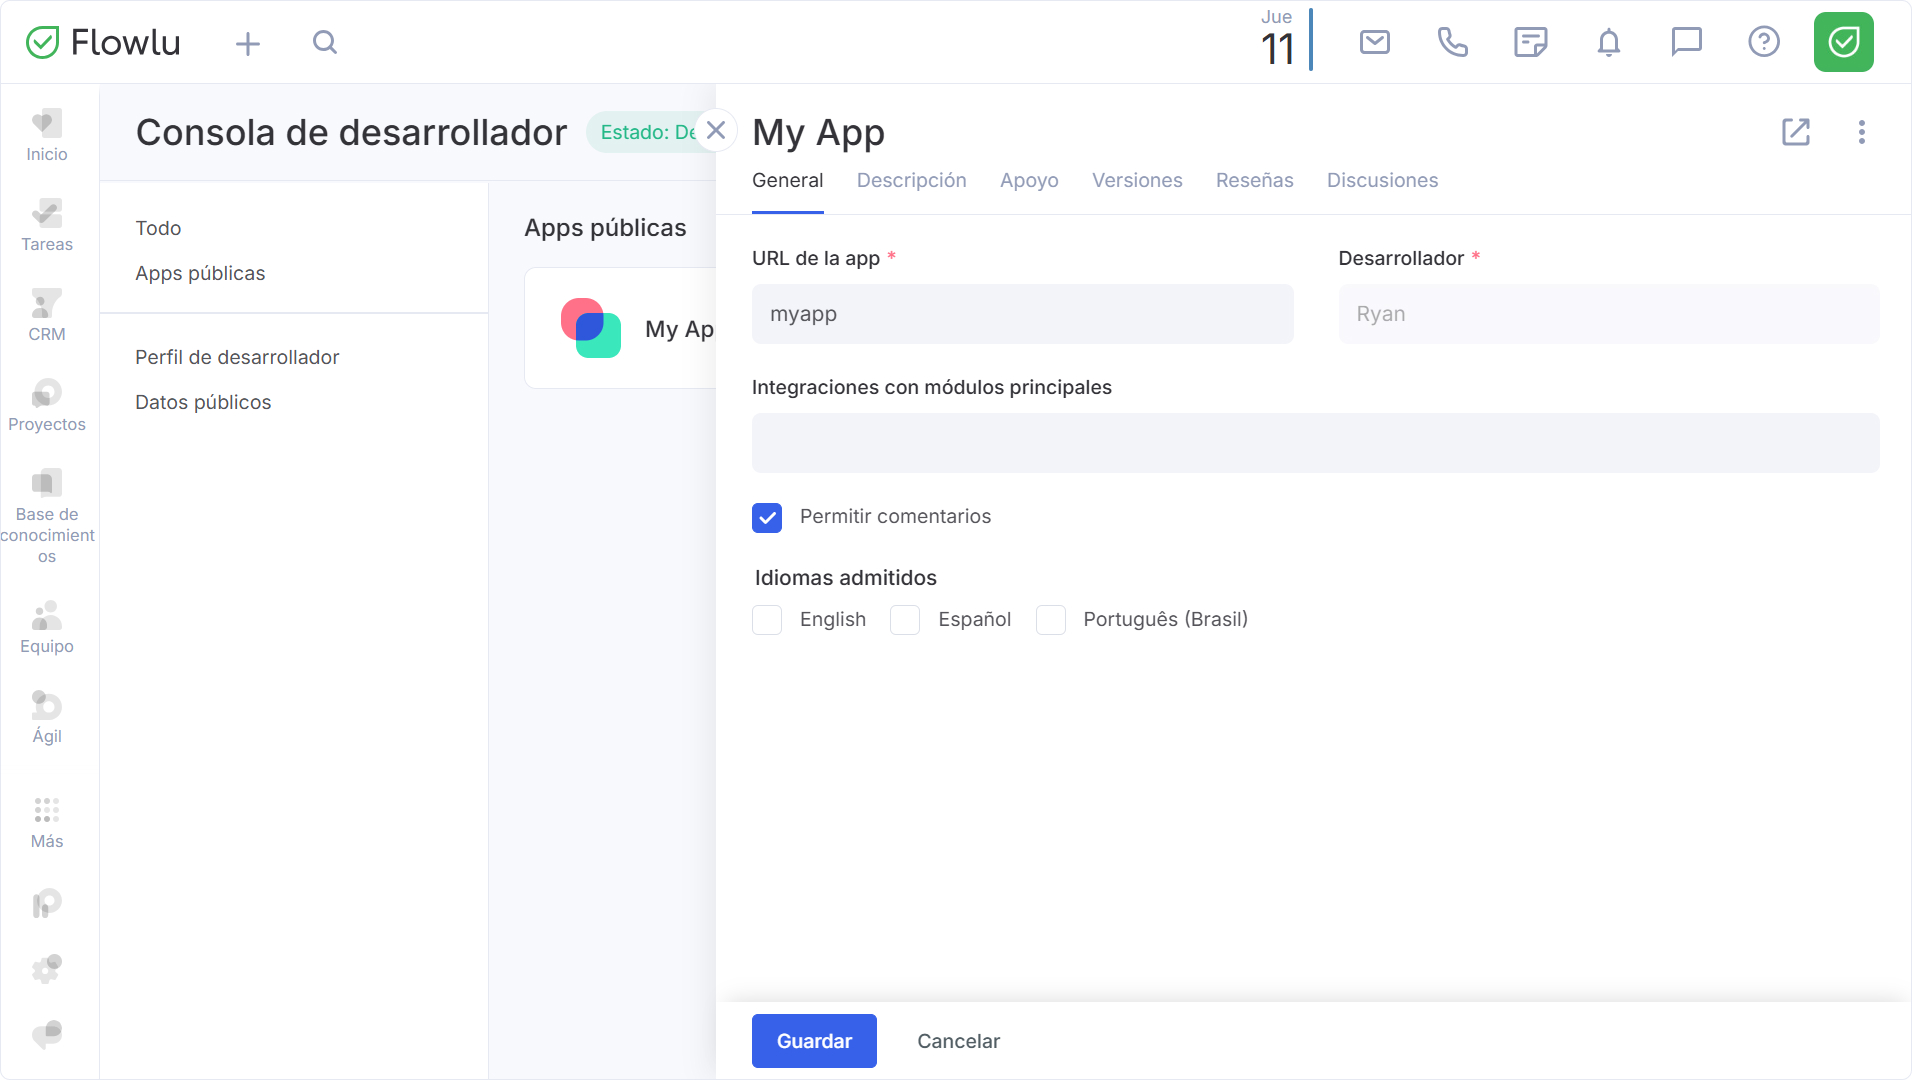Viewport: 1912px width, 1080px height.
Task: Open Equipo module in sidebar
Action: pos(47,627)
